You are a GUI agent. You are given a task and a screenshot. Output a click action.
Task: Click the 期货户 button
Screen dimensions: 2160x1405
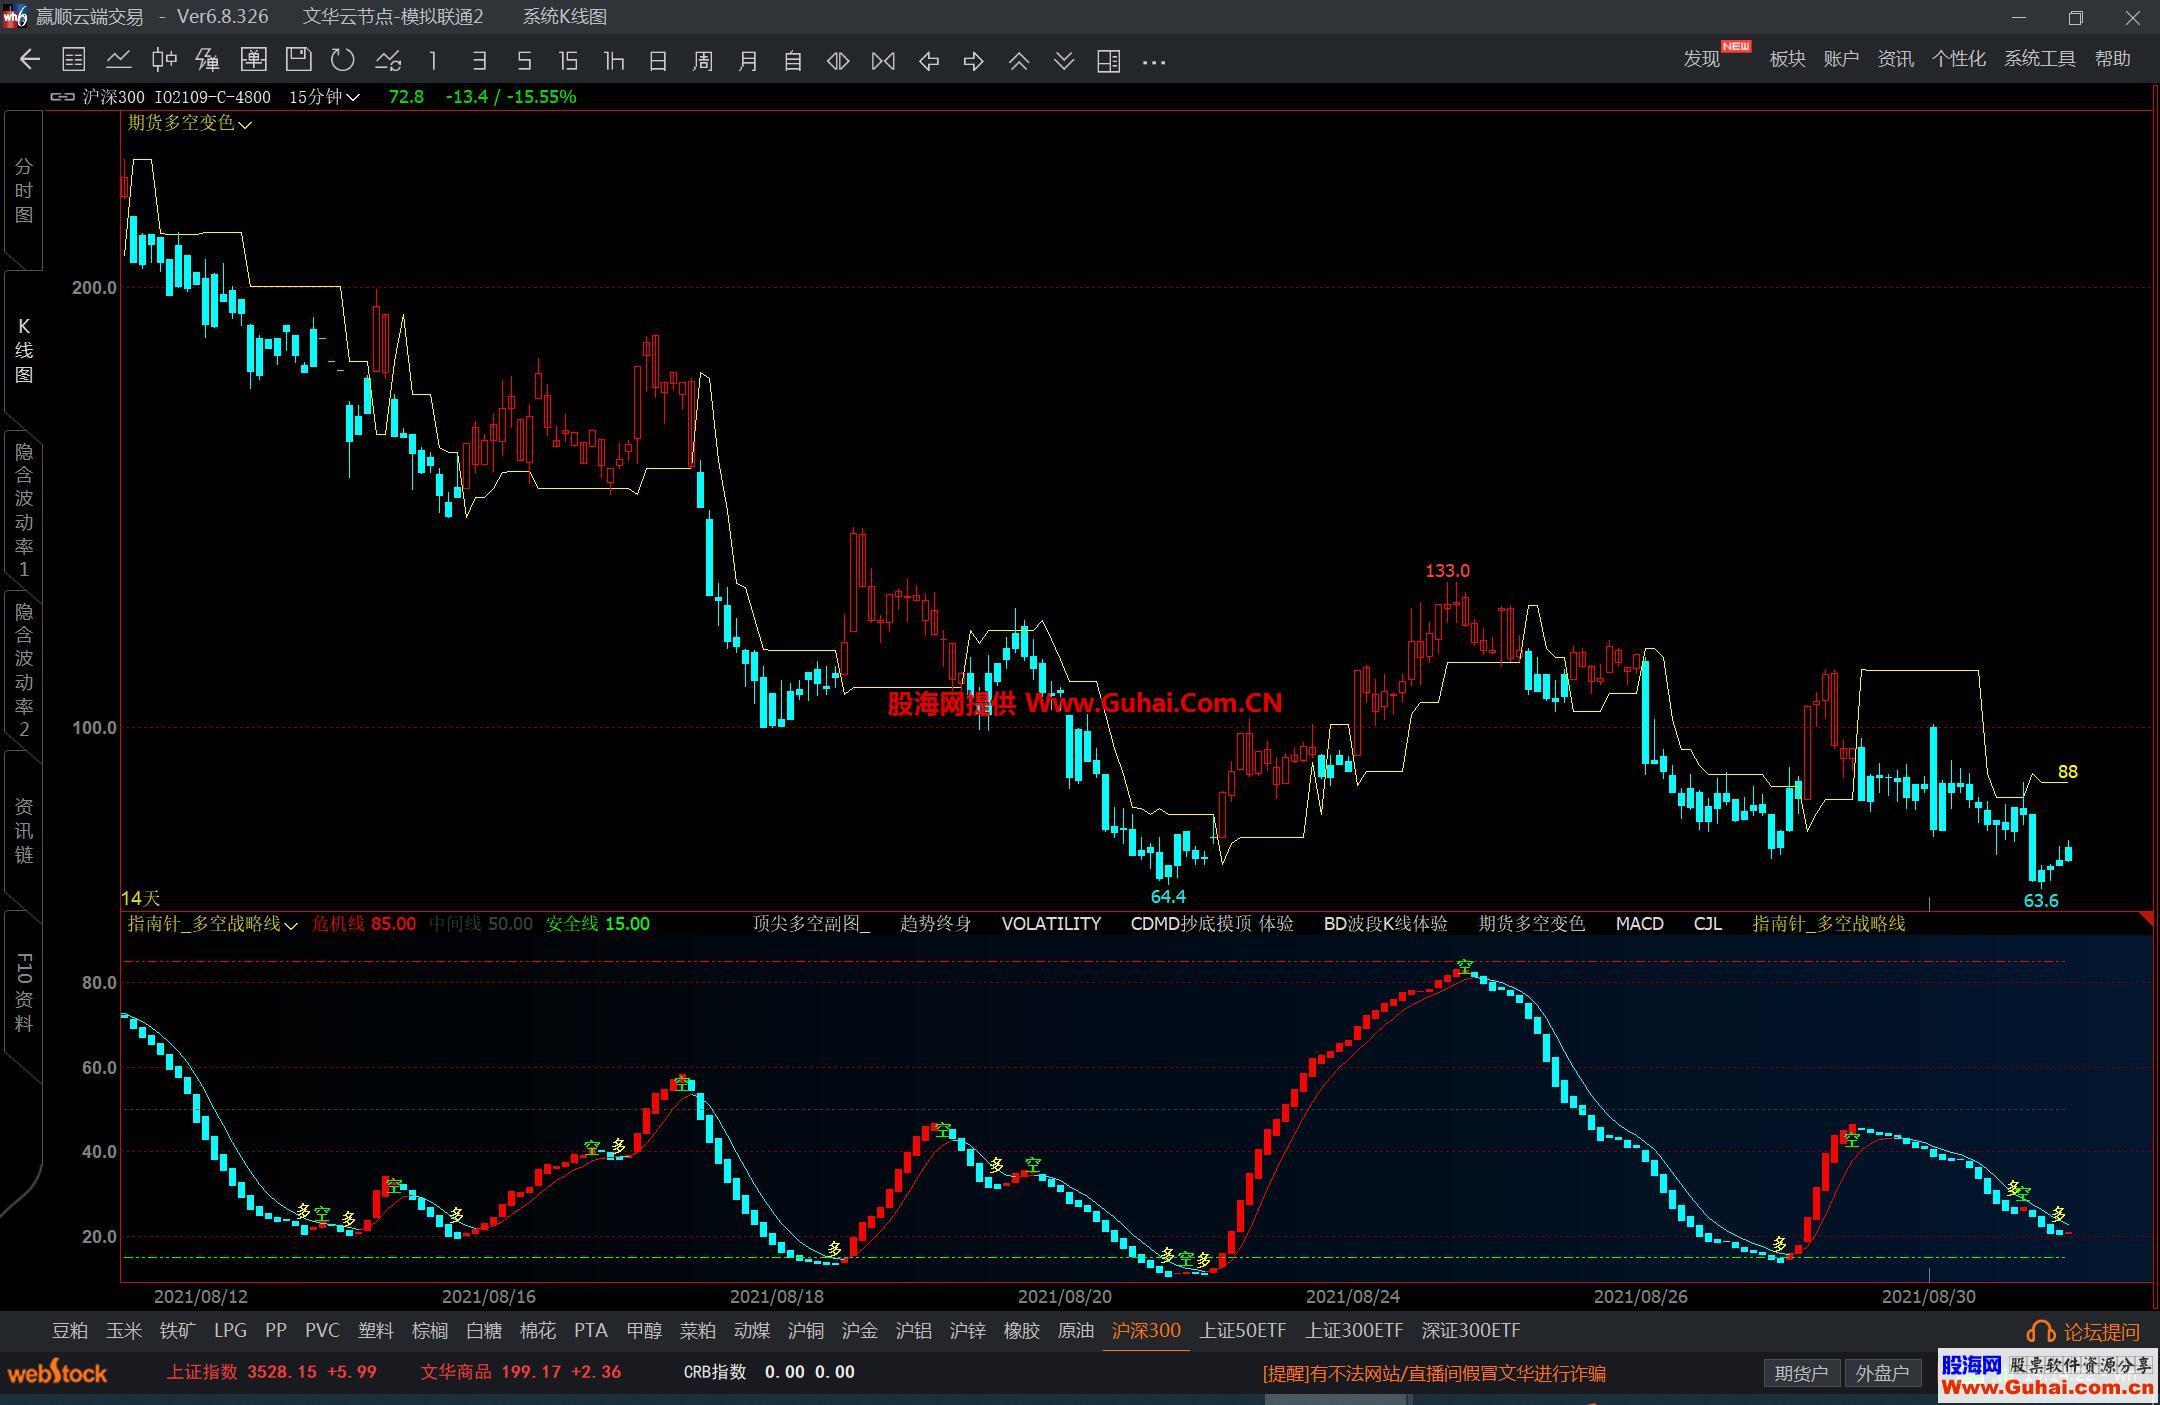pos(1800,1373)
